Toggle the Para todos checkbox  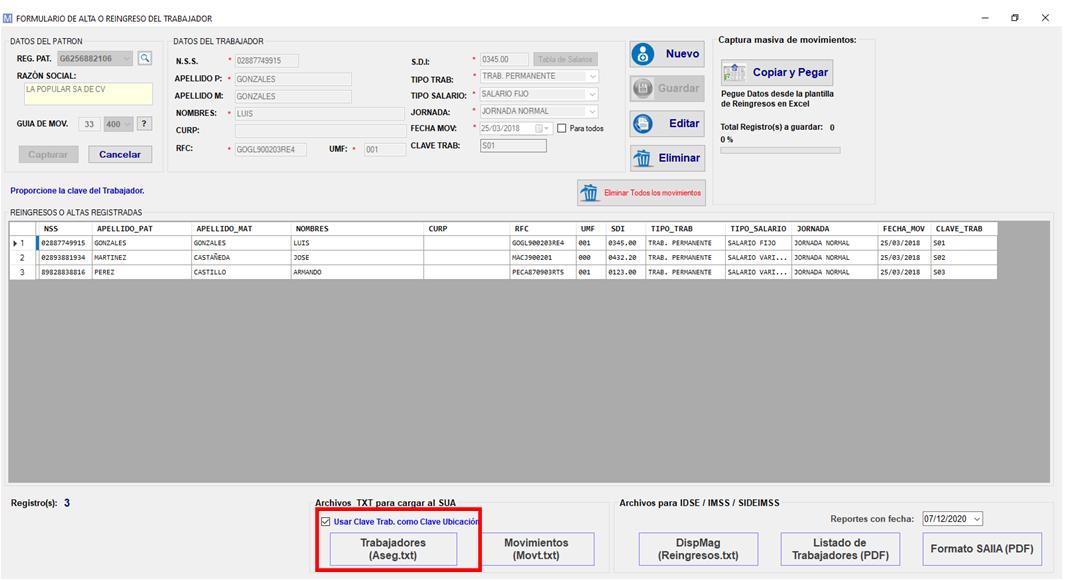pos(562,128)
